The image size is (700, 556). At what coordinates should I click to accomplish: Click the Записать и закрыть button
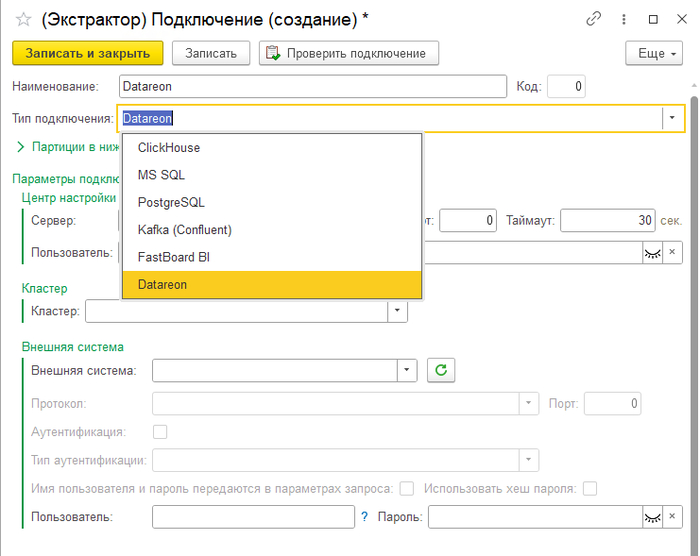tap(87, 53)
